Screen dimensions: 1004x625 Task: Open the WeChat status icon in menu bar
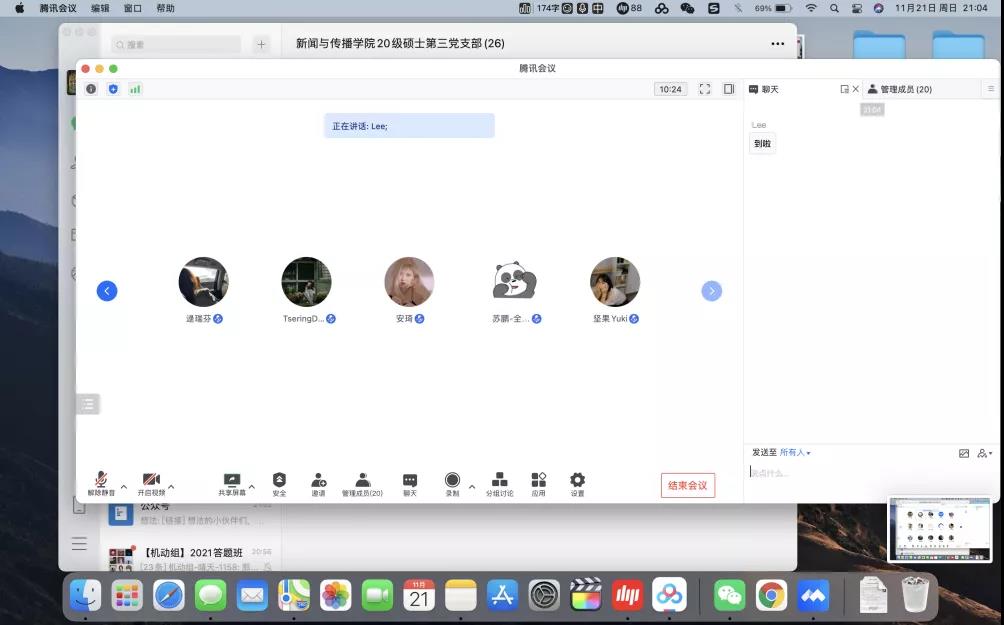point(687,8)
